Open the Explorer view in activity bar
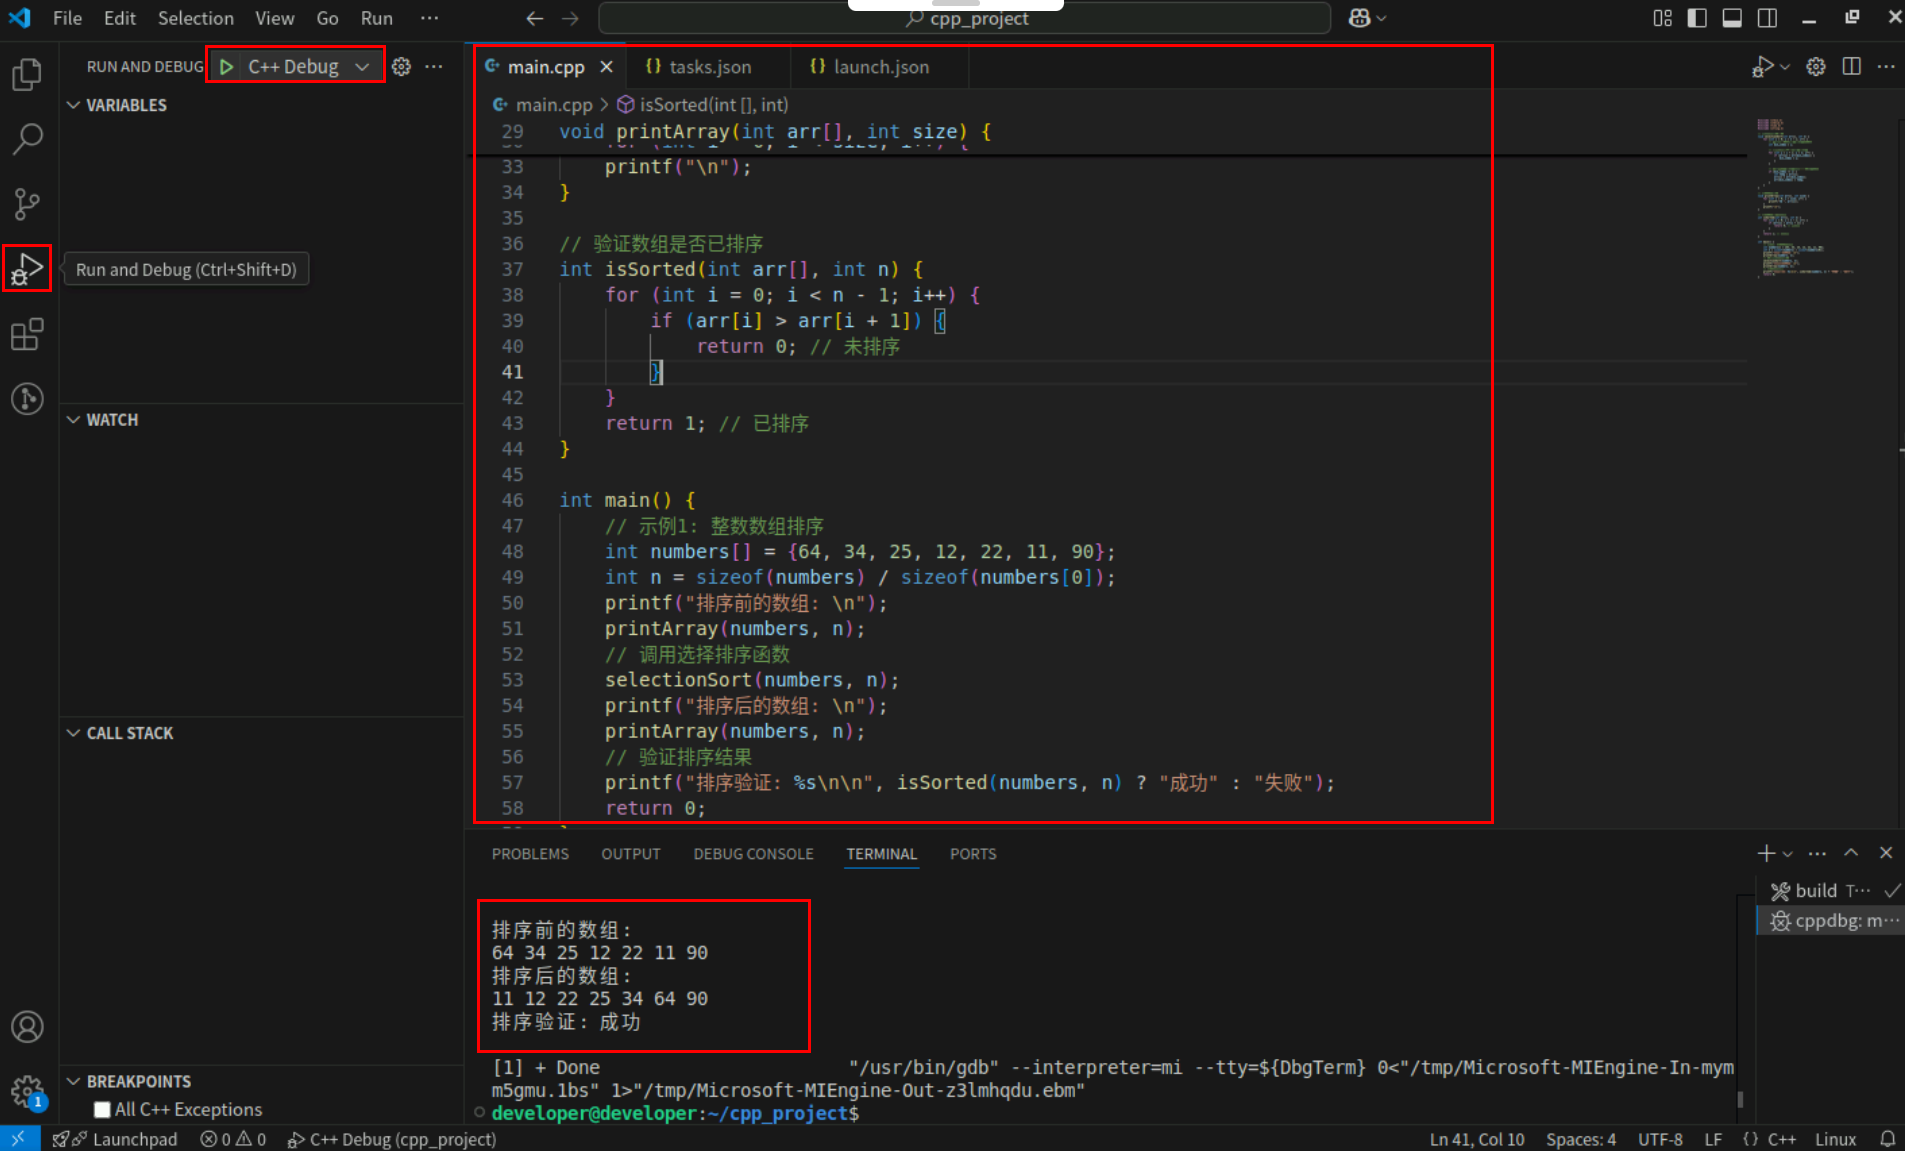This screenshot has width=1905, height=1151. click(x=27, y=74)
